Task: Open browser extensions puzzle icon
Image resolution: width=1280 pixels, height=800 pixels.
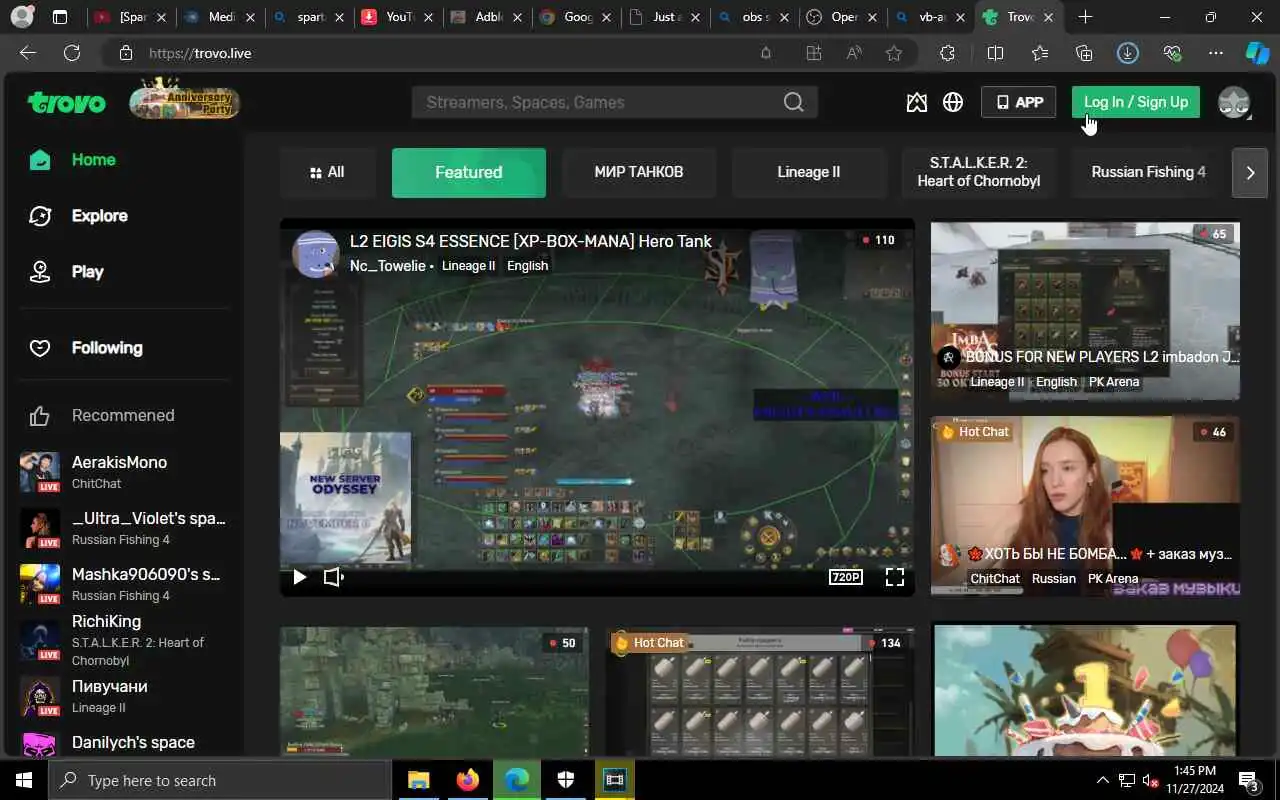Action: click(947, 53)
